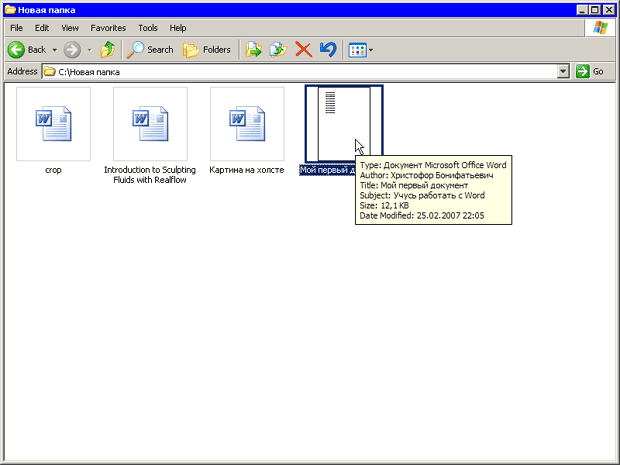Click the folder icon in title bar
620x465 pixels.
[10, 10]
